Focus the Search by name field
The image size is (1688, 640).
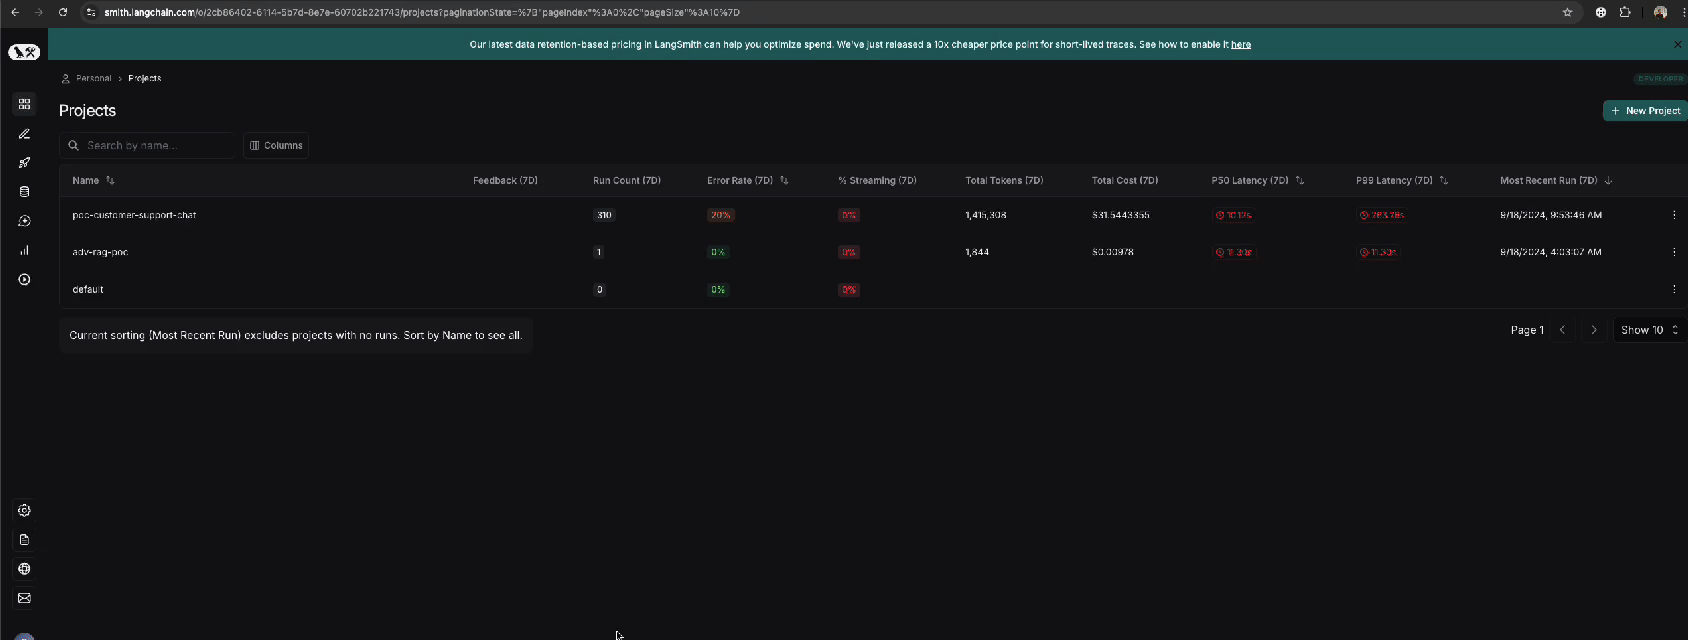click(147, 145)
